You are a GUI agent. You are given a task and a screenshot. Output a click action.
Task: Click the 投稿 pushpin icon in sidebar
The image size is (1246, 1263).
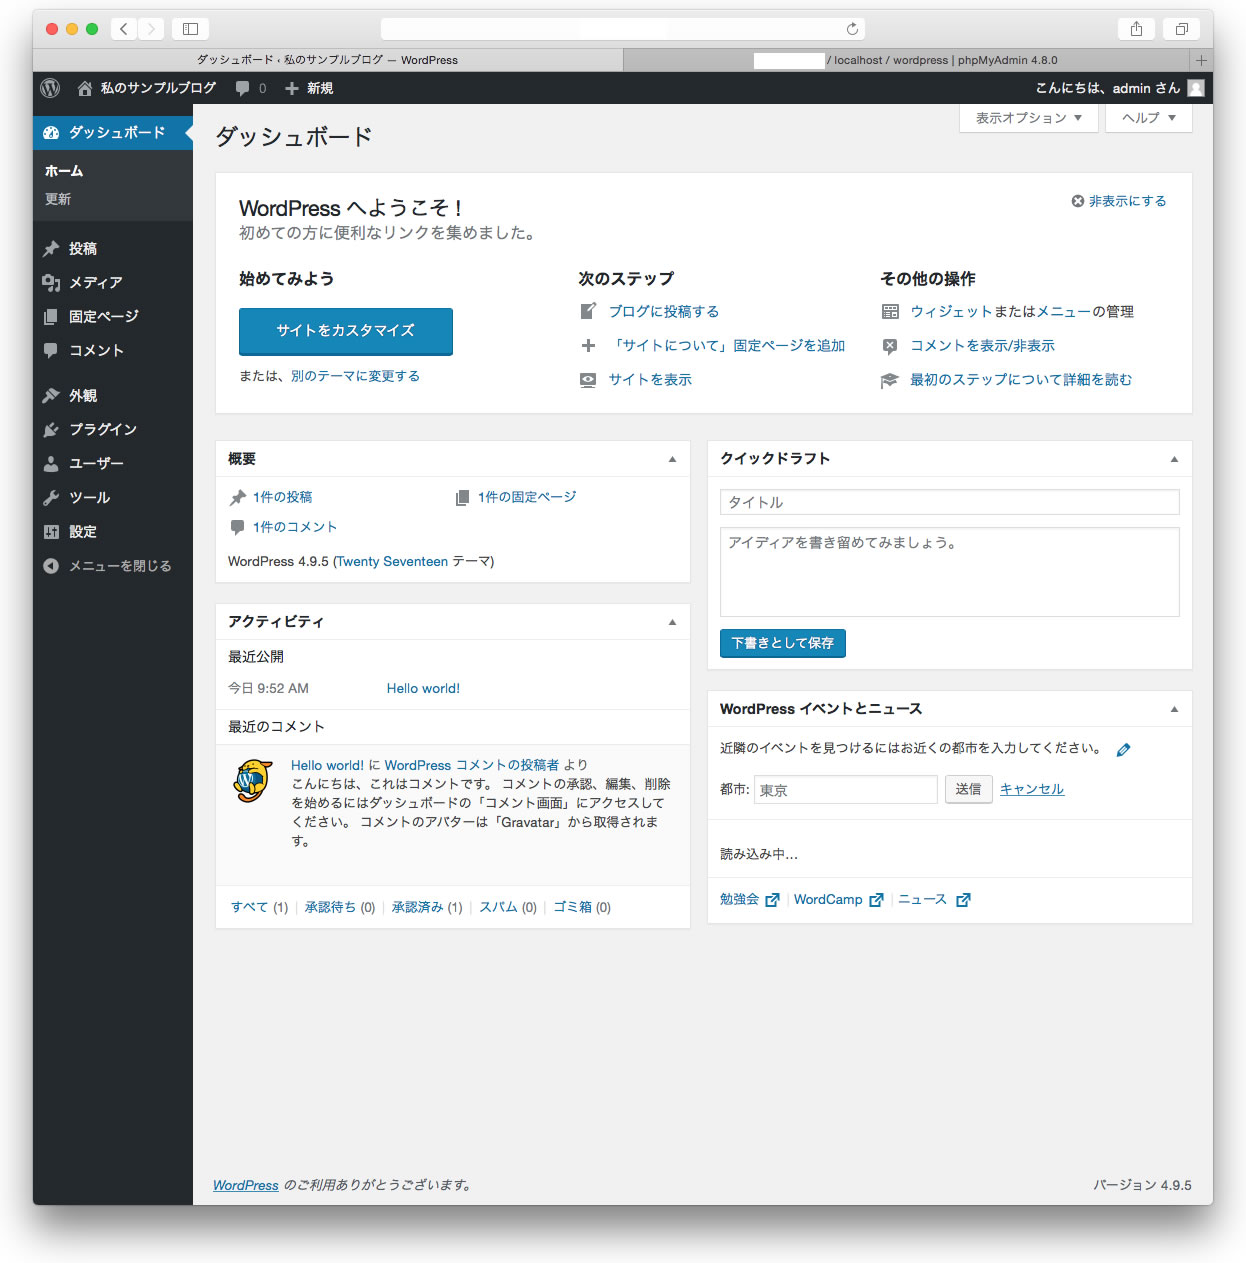pyautogui.click(x=51, y=248)
